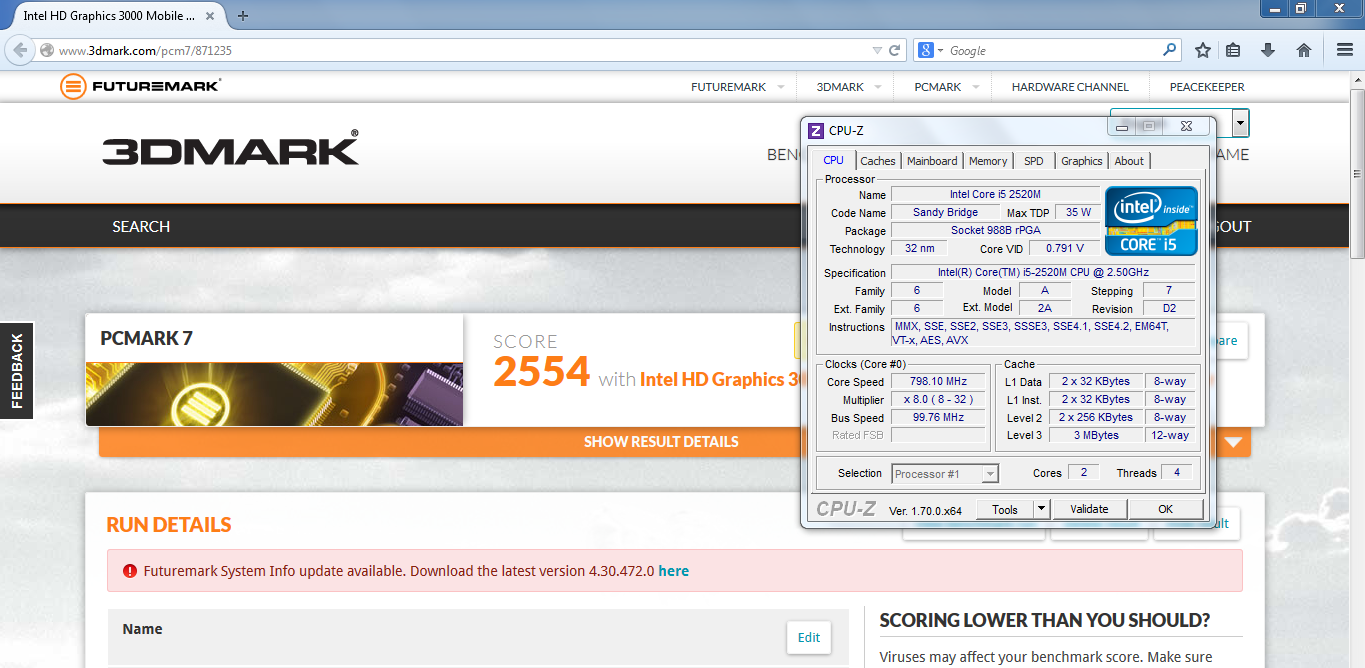Click the Multiplier value x 8.0 ( 8 - 32 )
The image size is (1365, 668).
pos(937,400)
